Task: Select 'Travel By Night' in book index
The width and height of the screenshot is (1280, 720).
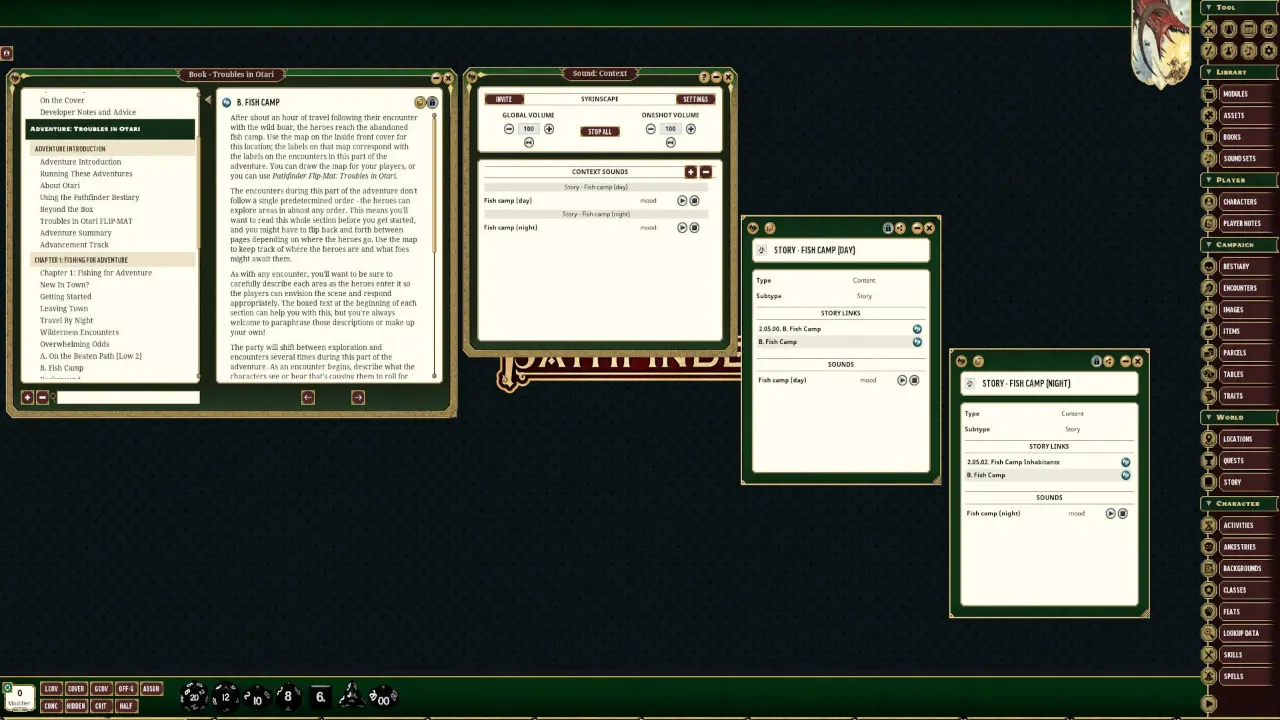Action: tap(67, 320)
